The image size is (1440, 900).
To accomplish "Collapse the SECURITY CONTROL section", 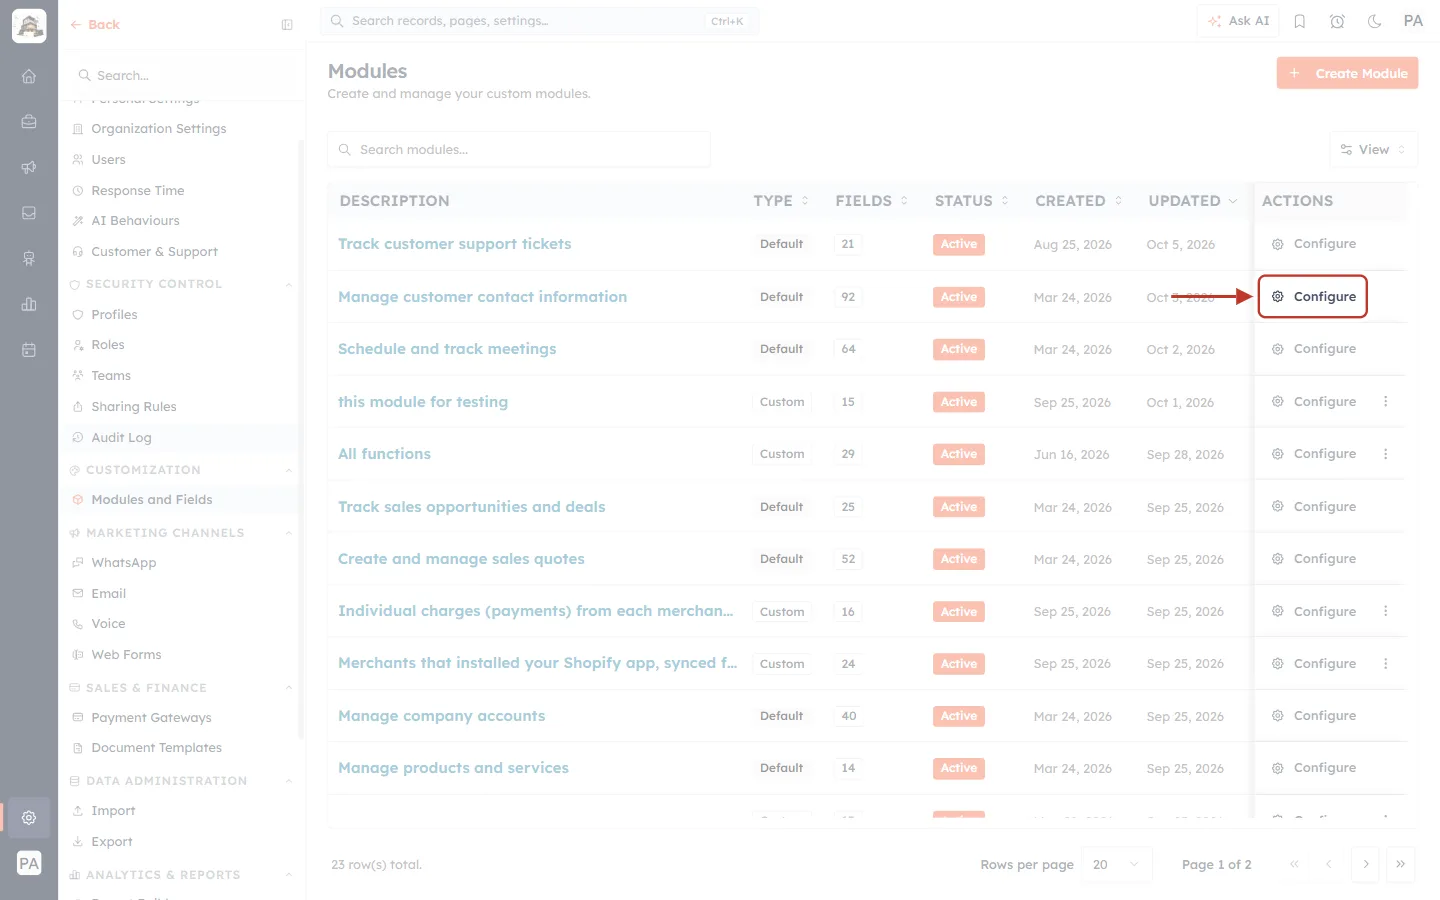I will 289,285.
